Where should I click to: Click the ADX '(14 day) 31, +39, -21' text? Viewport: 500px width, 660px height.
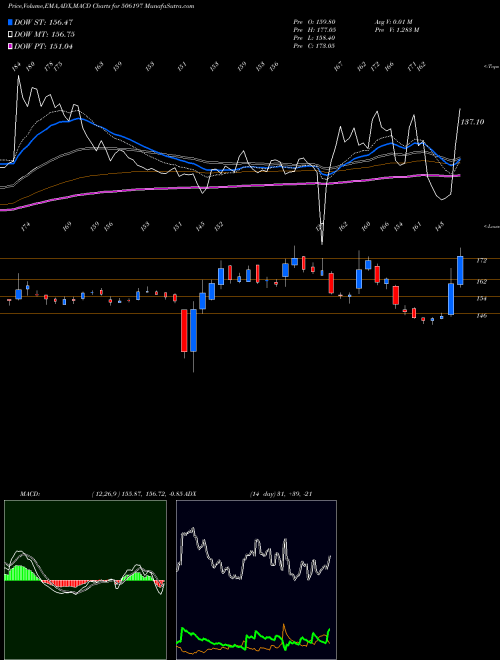click(281, 494)
